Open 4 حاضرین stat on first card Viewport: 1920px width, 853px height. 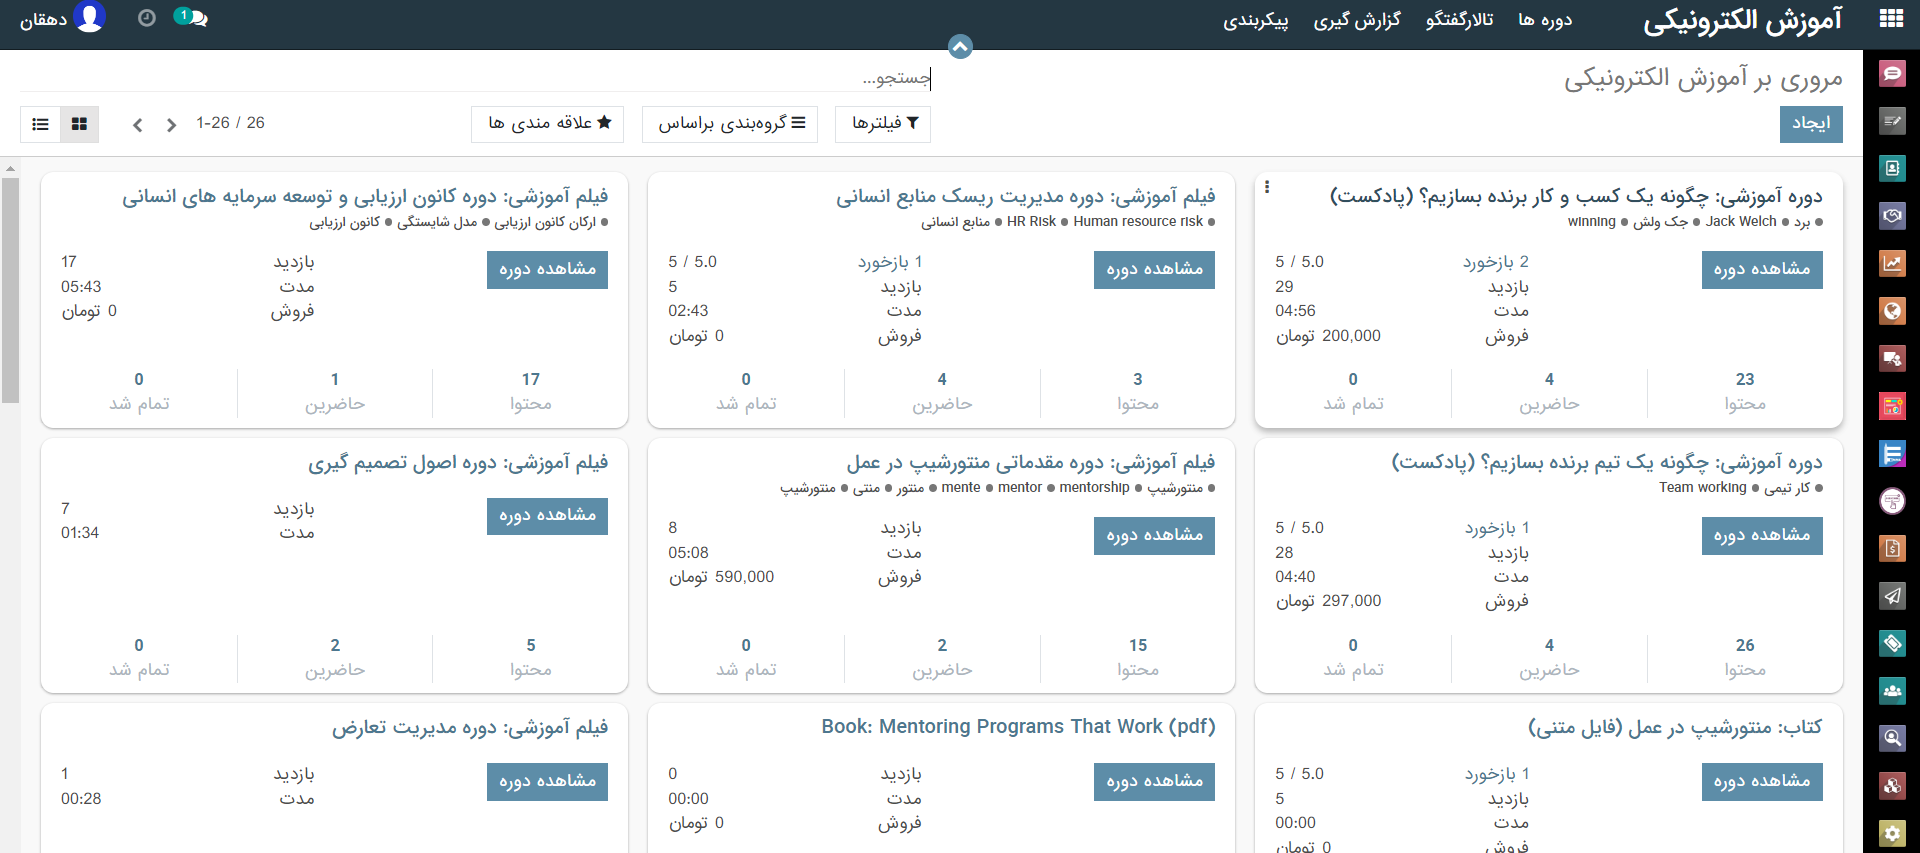[1549, 392]
